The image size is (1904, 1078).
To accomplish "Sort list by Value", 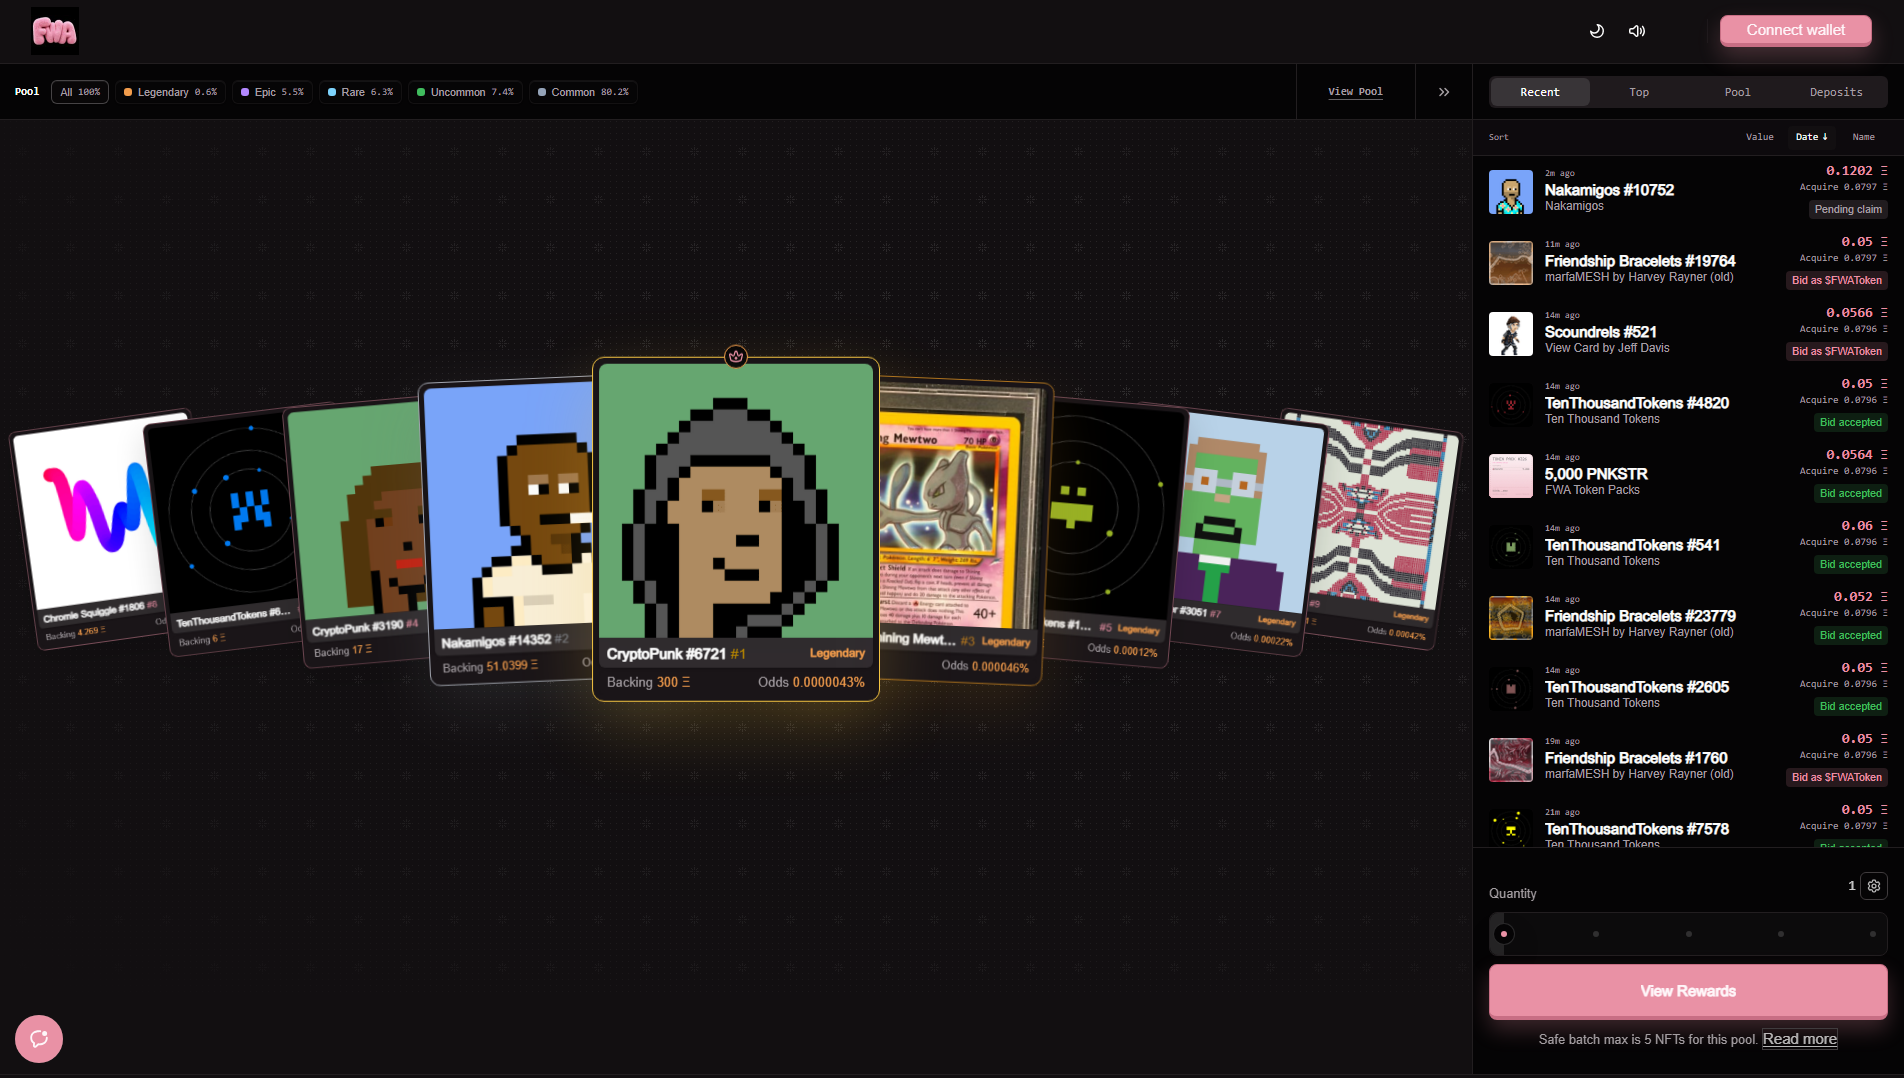I will click(1759, 137).
